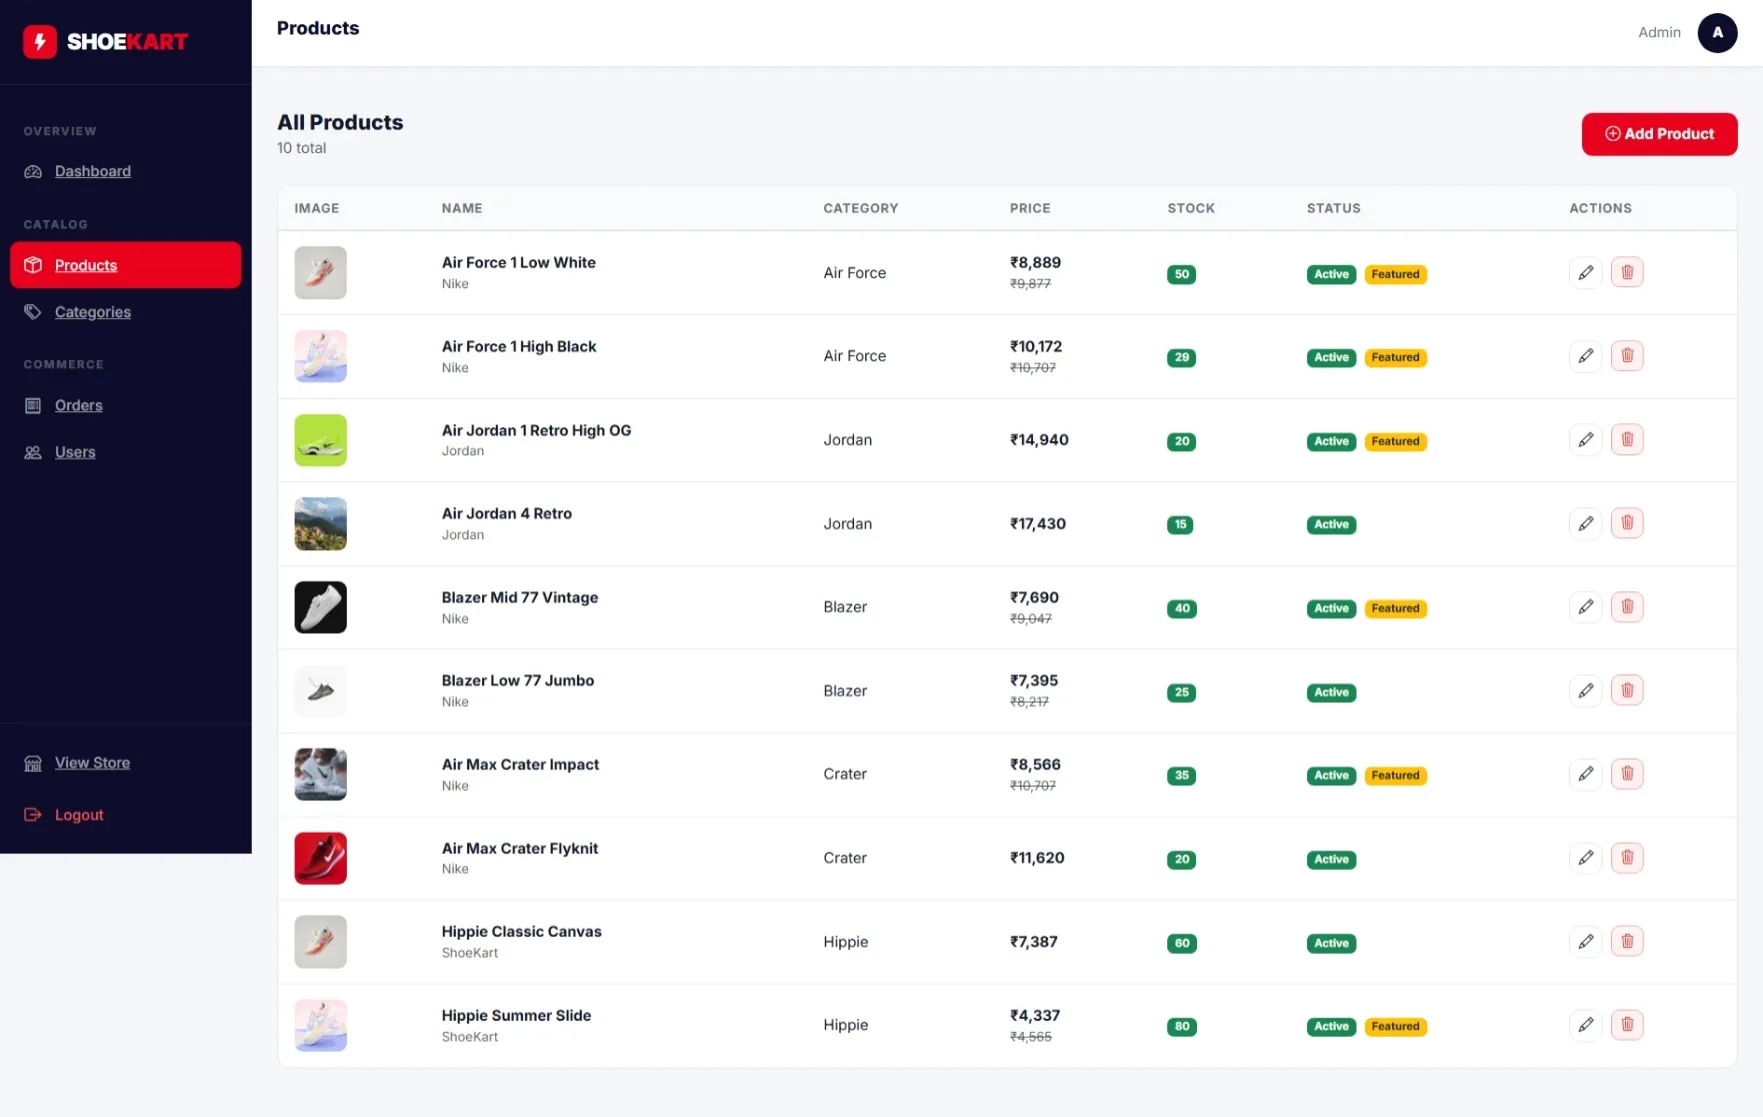The image size is (1763, 1117).
Task: Click the pencil icon for Blazer Mid 77 Vintage
Action: (1585, 606)
